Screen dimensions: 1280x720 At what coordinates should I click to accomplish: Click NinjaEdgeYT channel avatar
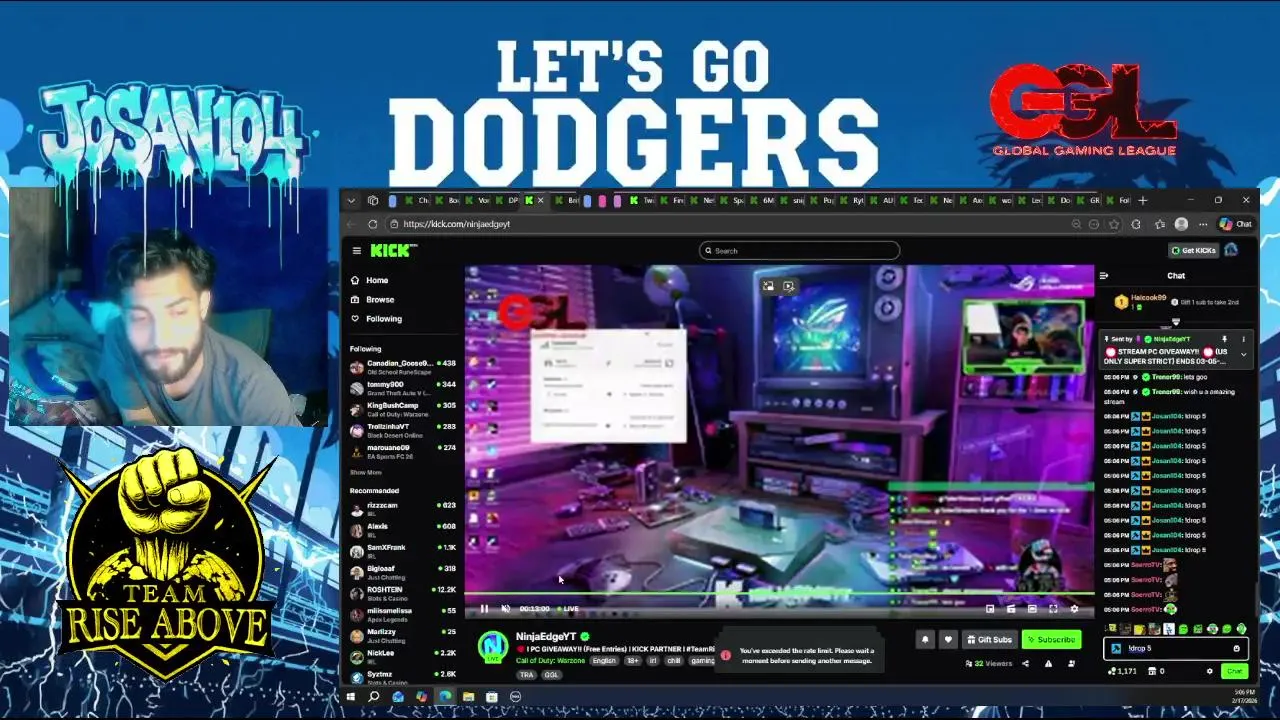pos(492,645)
